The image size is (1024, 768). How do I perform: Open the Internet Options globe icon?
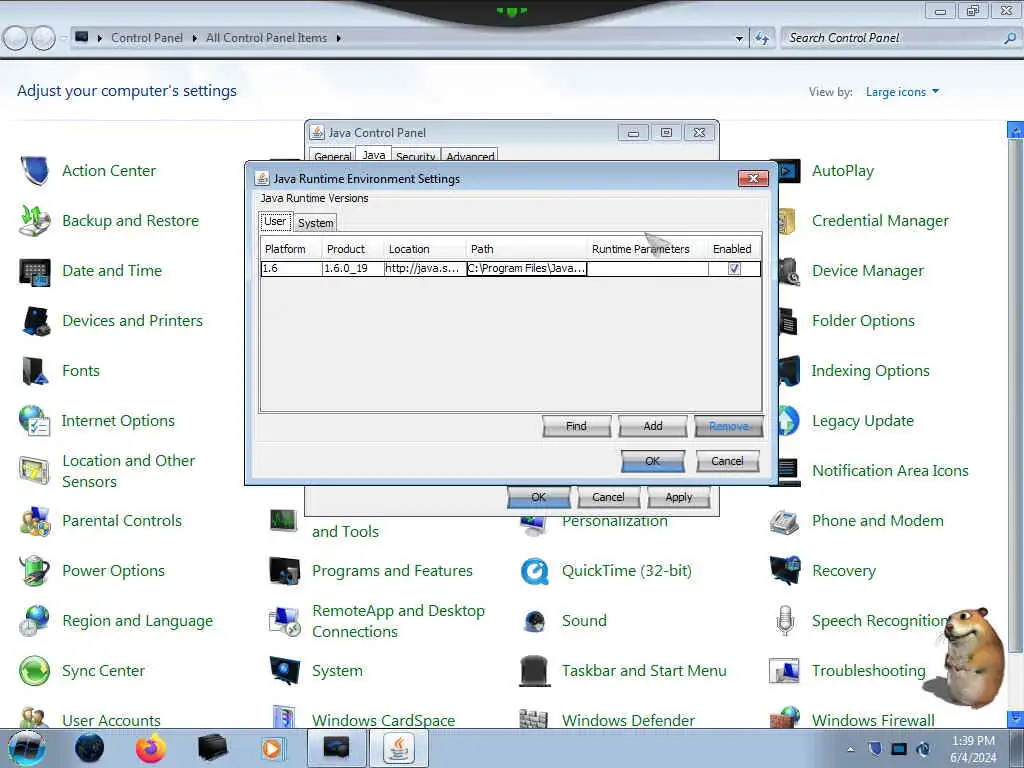(34, 421)
